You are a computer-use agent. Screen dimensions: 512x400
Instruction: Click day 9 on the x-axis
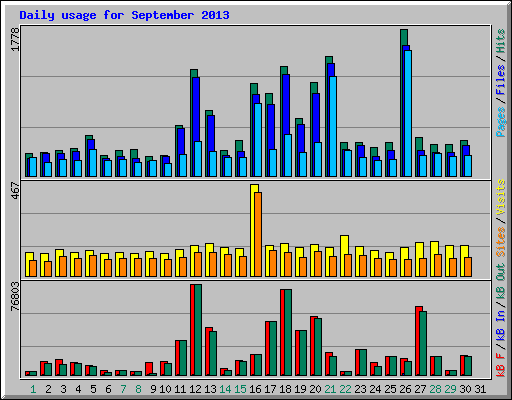(153, 389)
